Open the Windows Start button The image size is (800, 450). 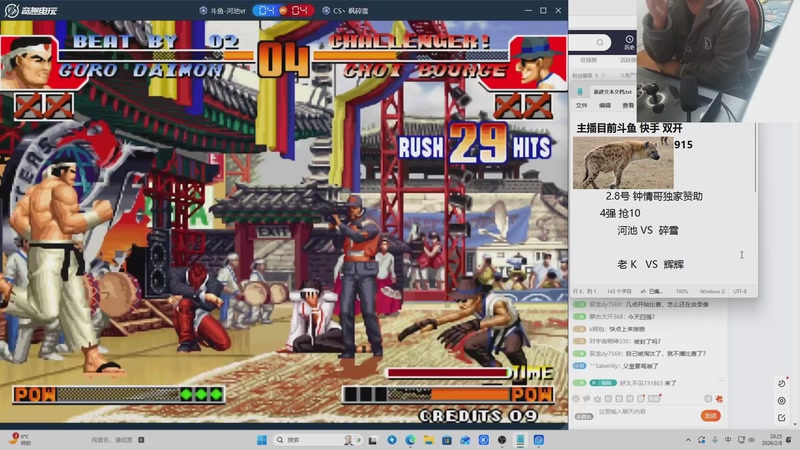(262, 440)
